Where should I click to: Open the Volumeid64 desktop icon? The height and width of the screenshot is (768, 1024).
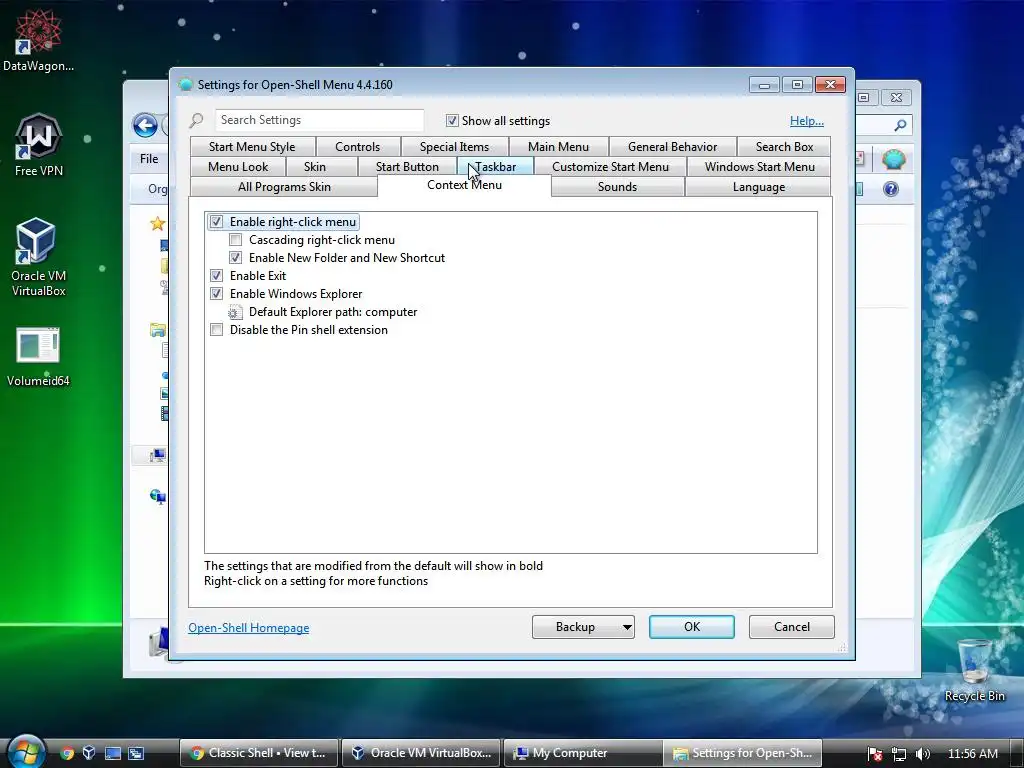point(38,357)
